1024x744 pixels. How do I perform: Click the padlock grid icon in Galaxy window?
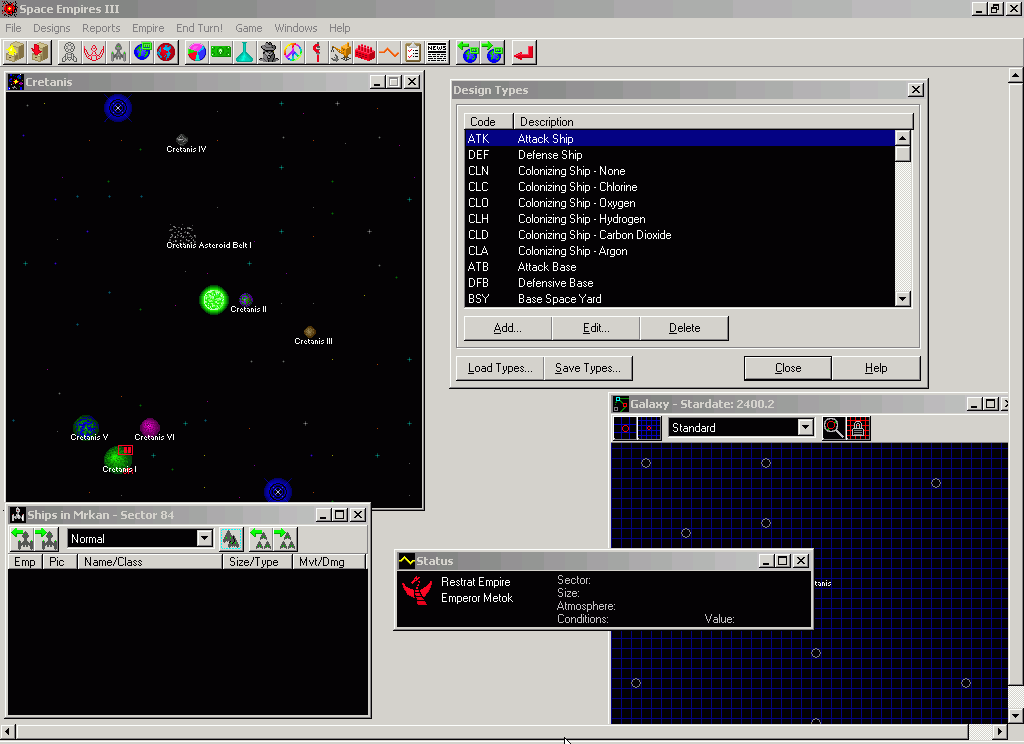tap(857, 428)
